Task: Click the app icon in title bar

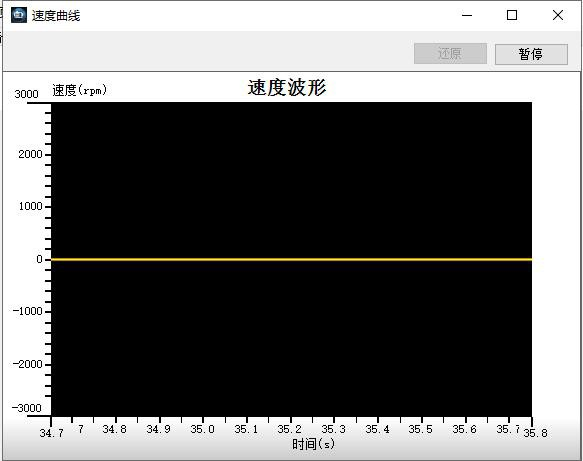Action: [19, 15]
